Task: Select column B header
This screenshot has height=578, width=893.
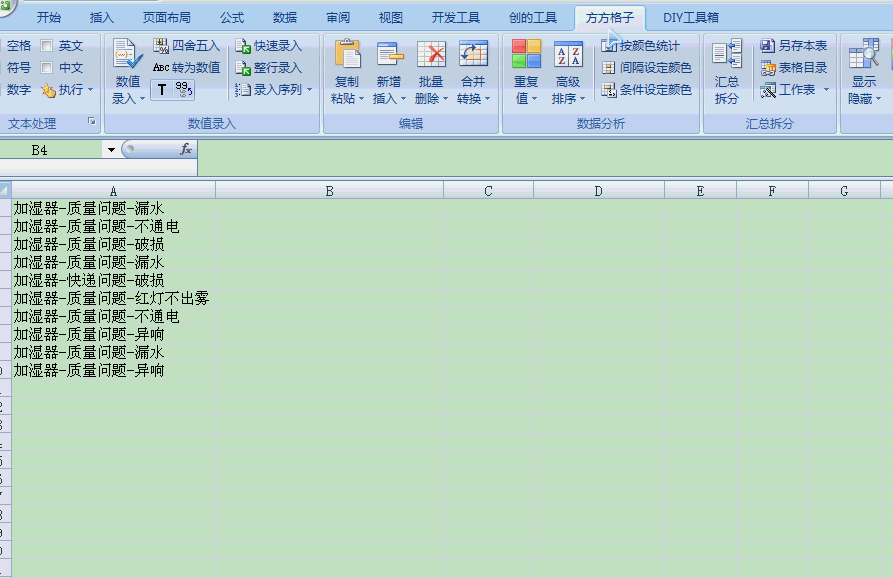Action: (329, 191)
